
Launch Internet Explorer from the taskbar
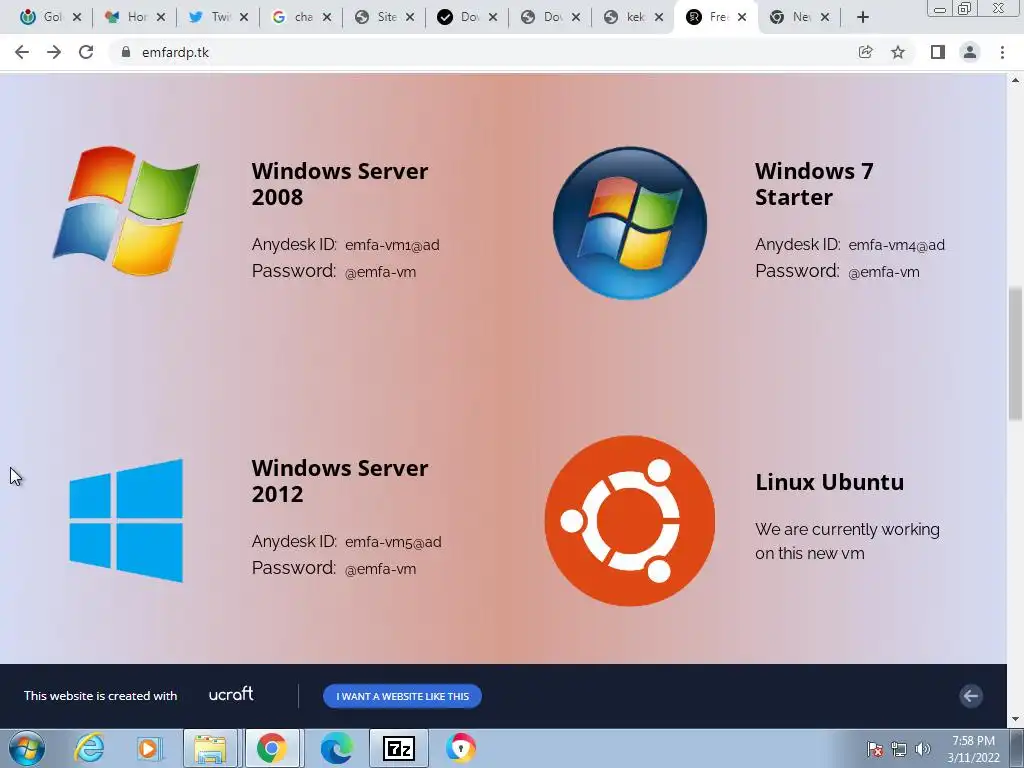(89, 748)
